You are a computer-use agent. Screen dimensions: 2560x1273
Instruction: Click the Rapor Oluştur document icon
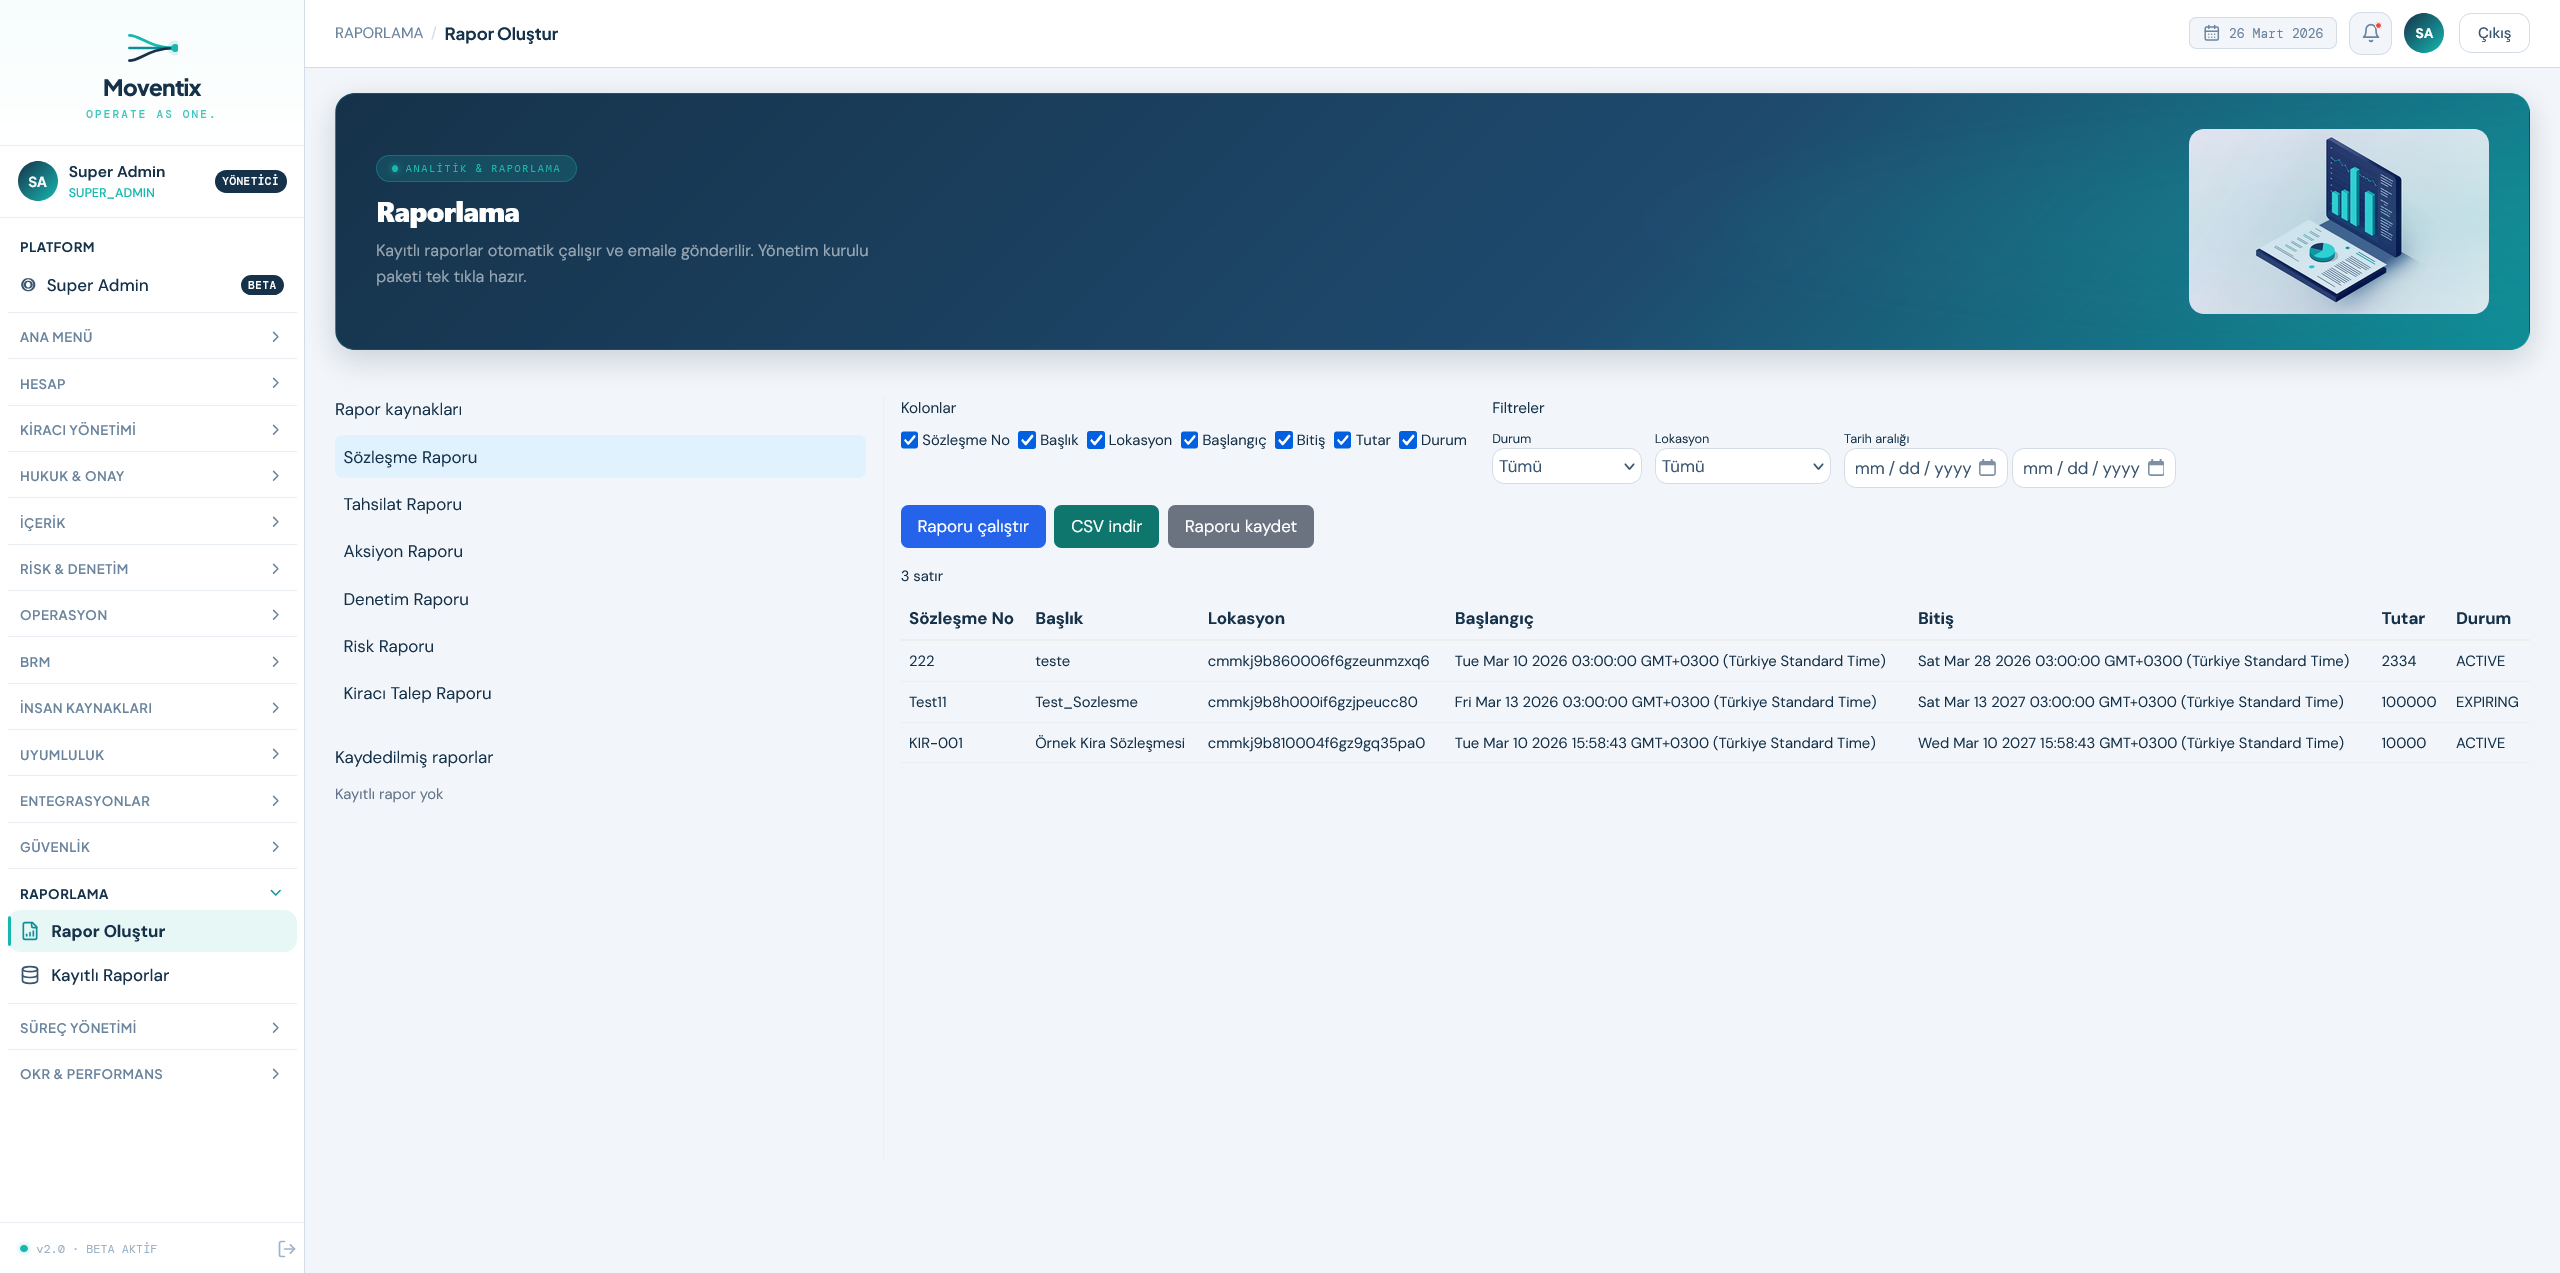pos(30,931)
